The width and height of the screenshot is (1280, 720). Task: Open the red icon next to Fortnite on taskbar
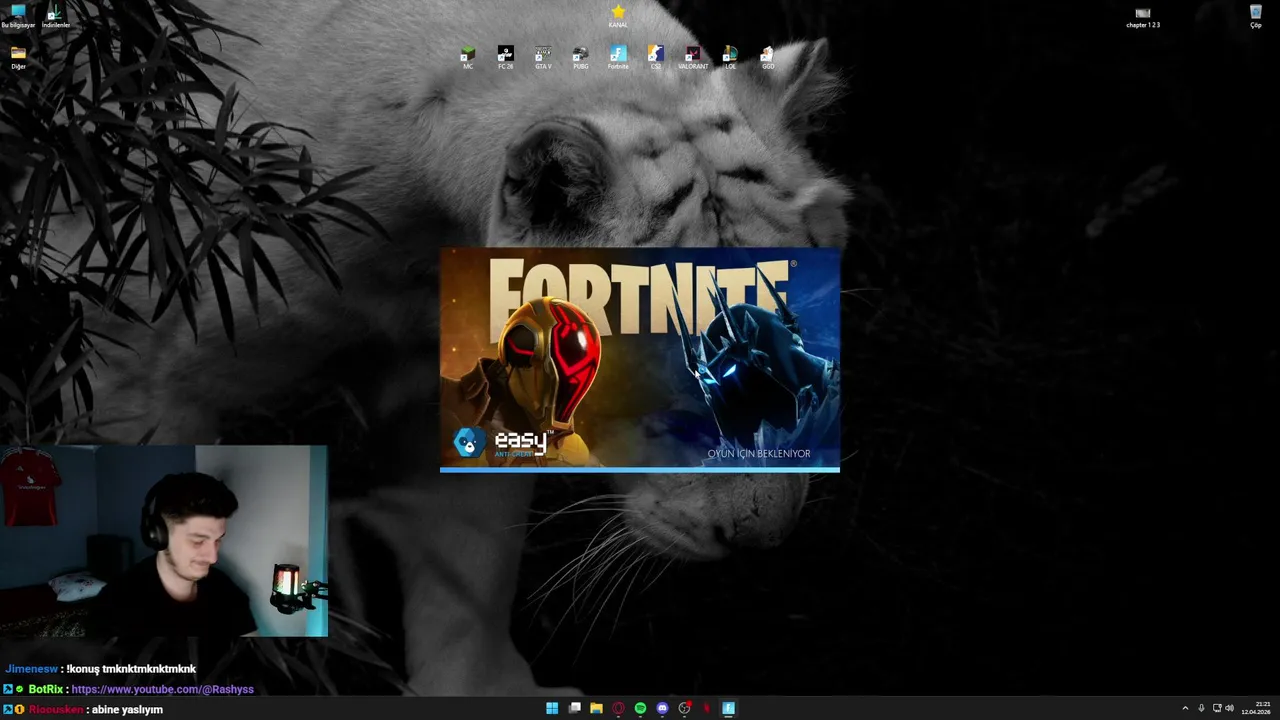coord(707,708)
